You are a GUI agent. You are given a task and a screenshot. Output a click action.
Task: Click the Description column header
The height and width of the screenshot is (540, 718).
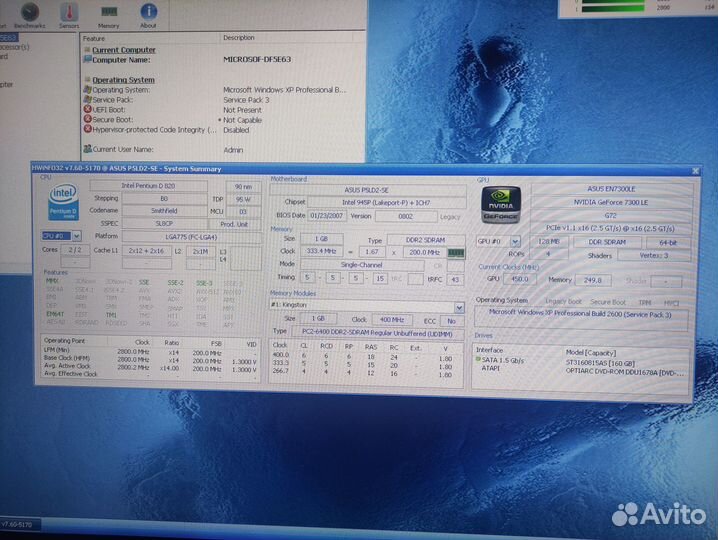[x=238, y=38]
